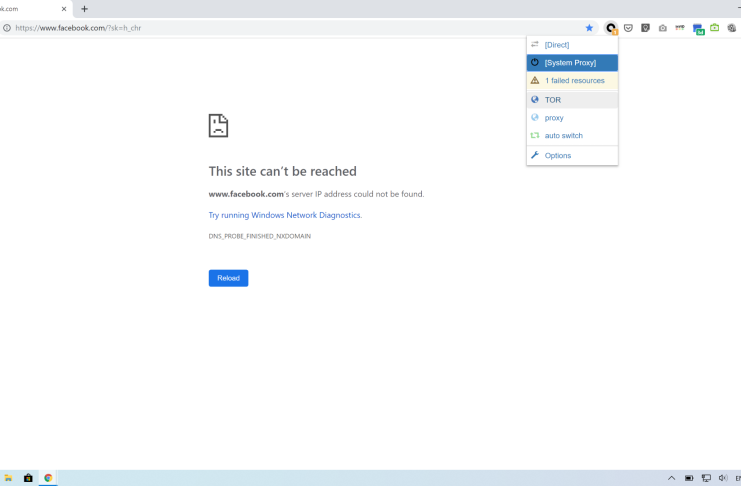Viewport: 741px width, 486px height.
Task: Open the 1 failed resources notice
Action: point(572,80)
